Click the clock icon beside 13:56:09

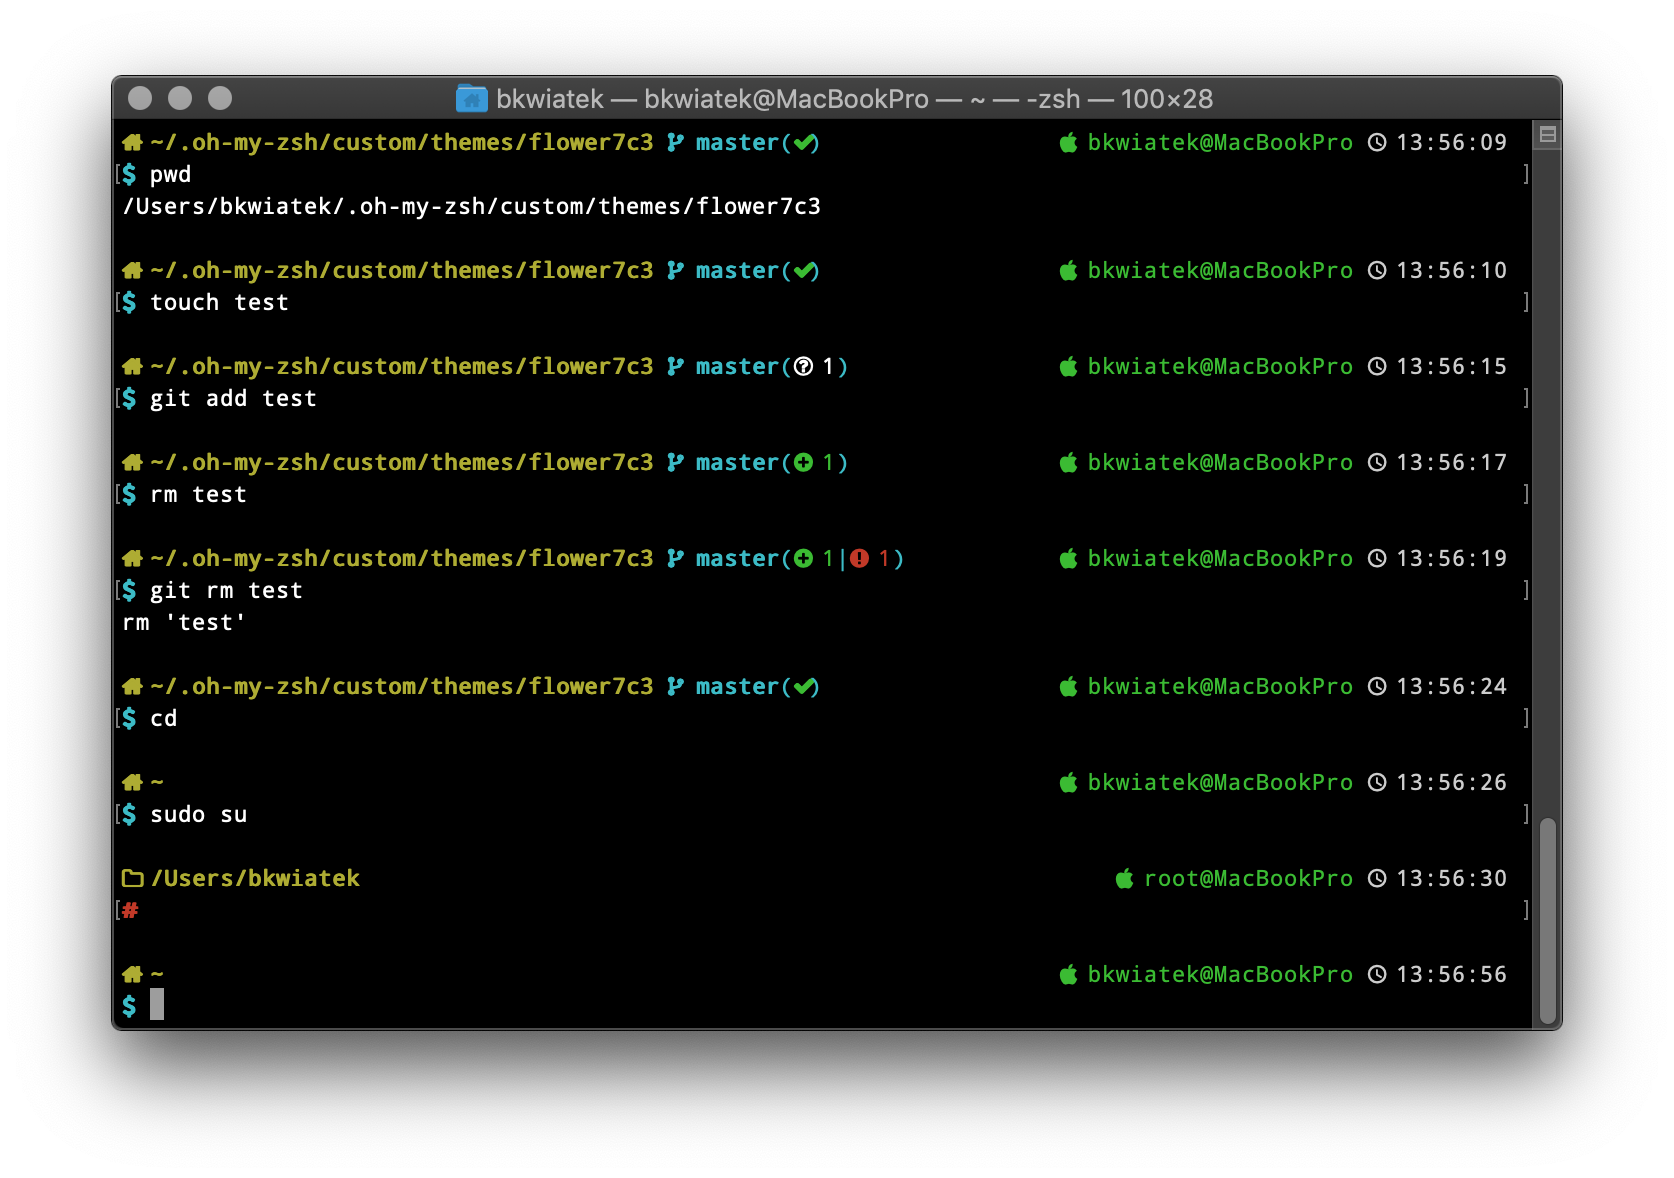(x=1377, y=142)
